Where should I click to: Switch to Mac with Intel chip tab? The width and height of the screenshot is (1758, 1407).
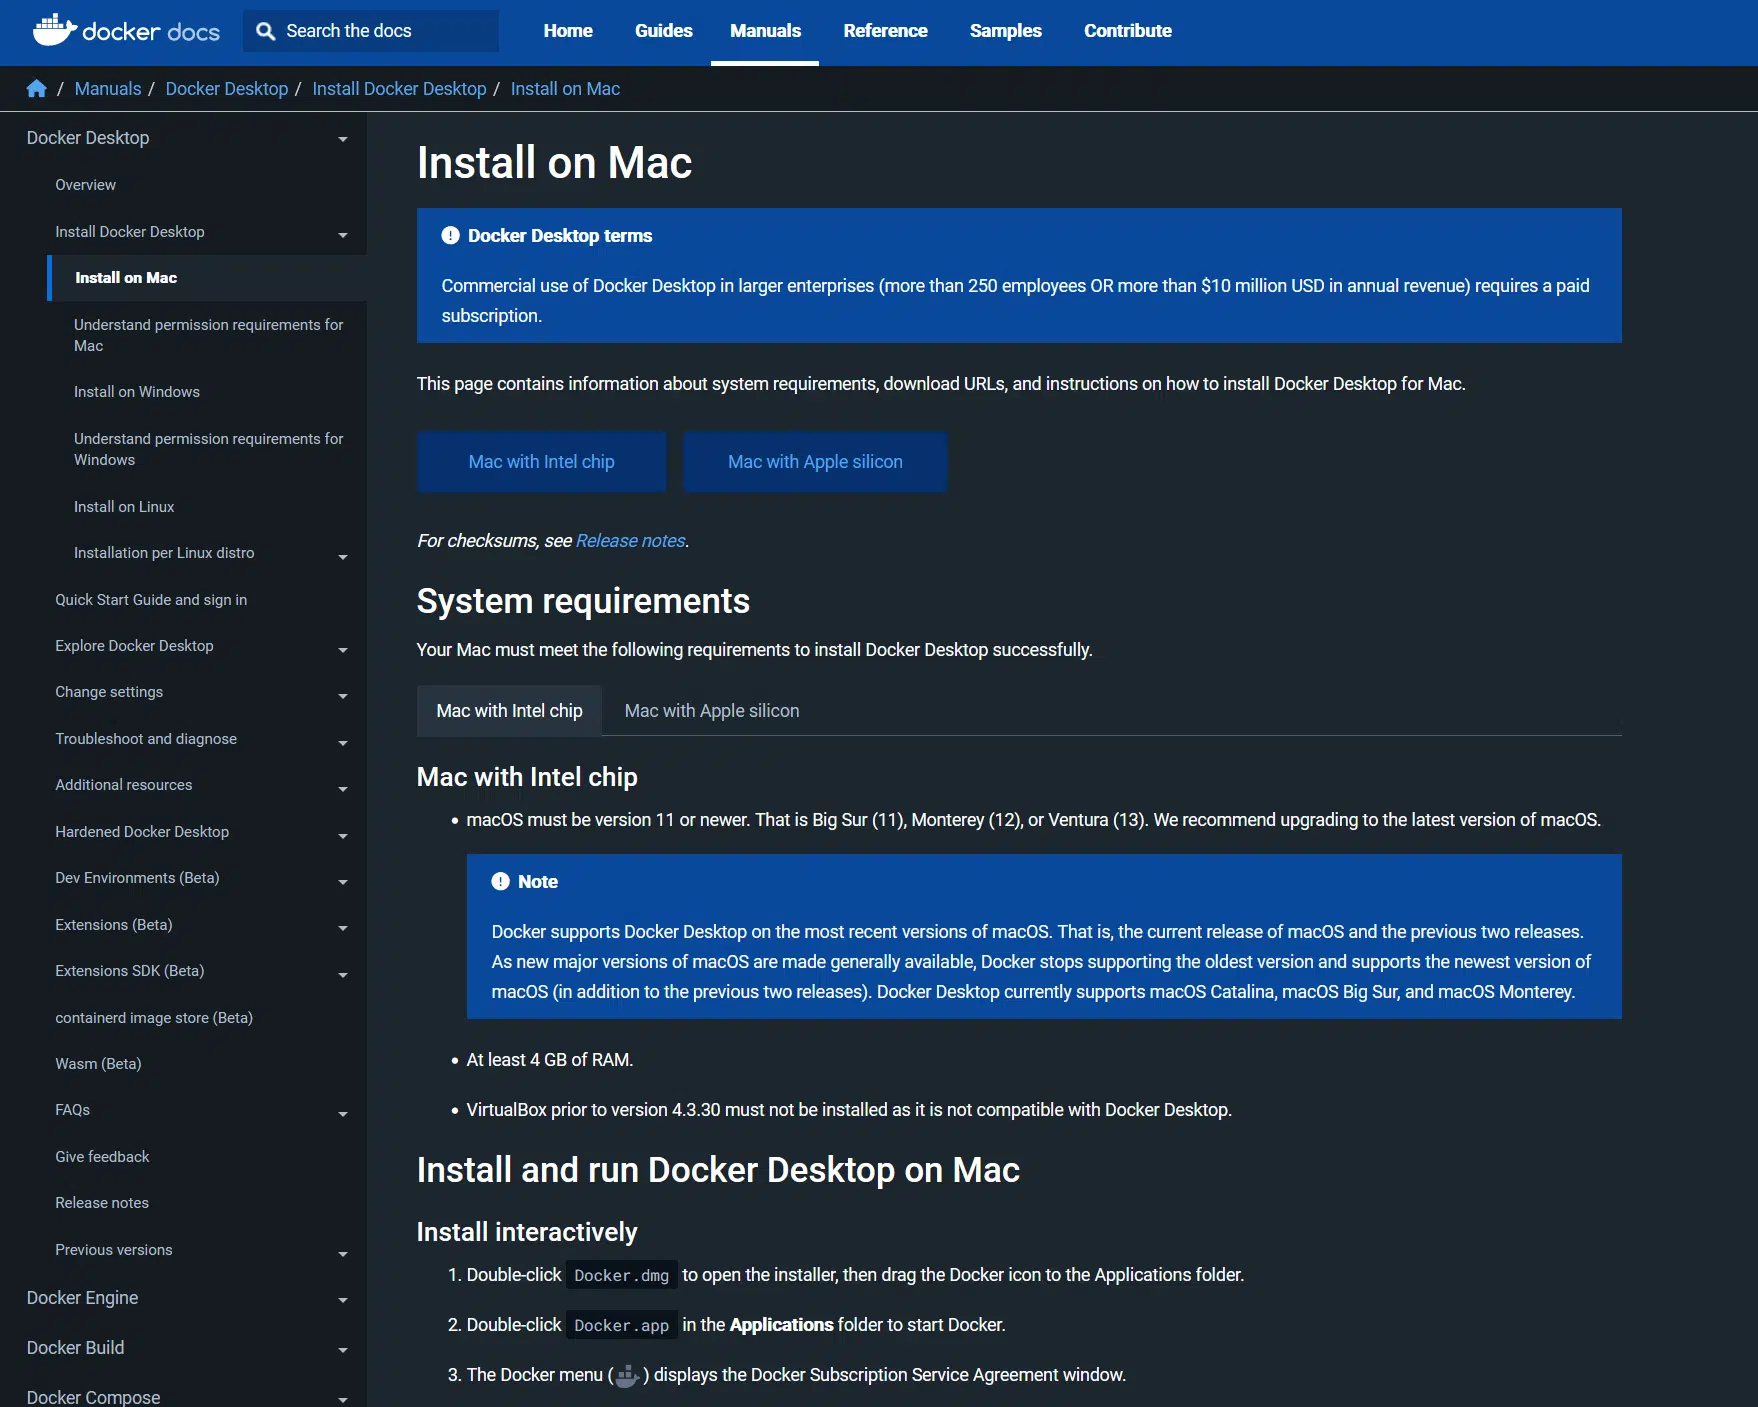coord(509,711)
